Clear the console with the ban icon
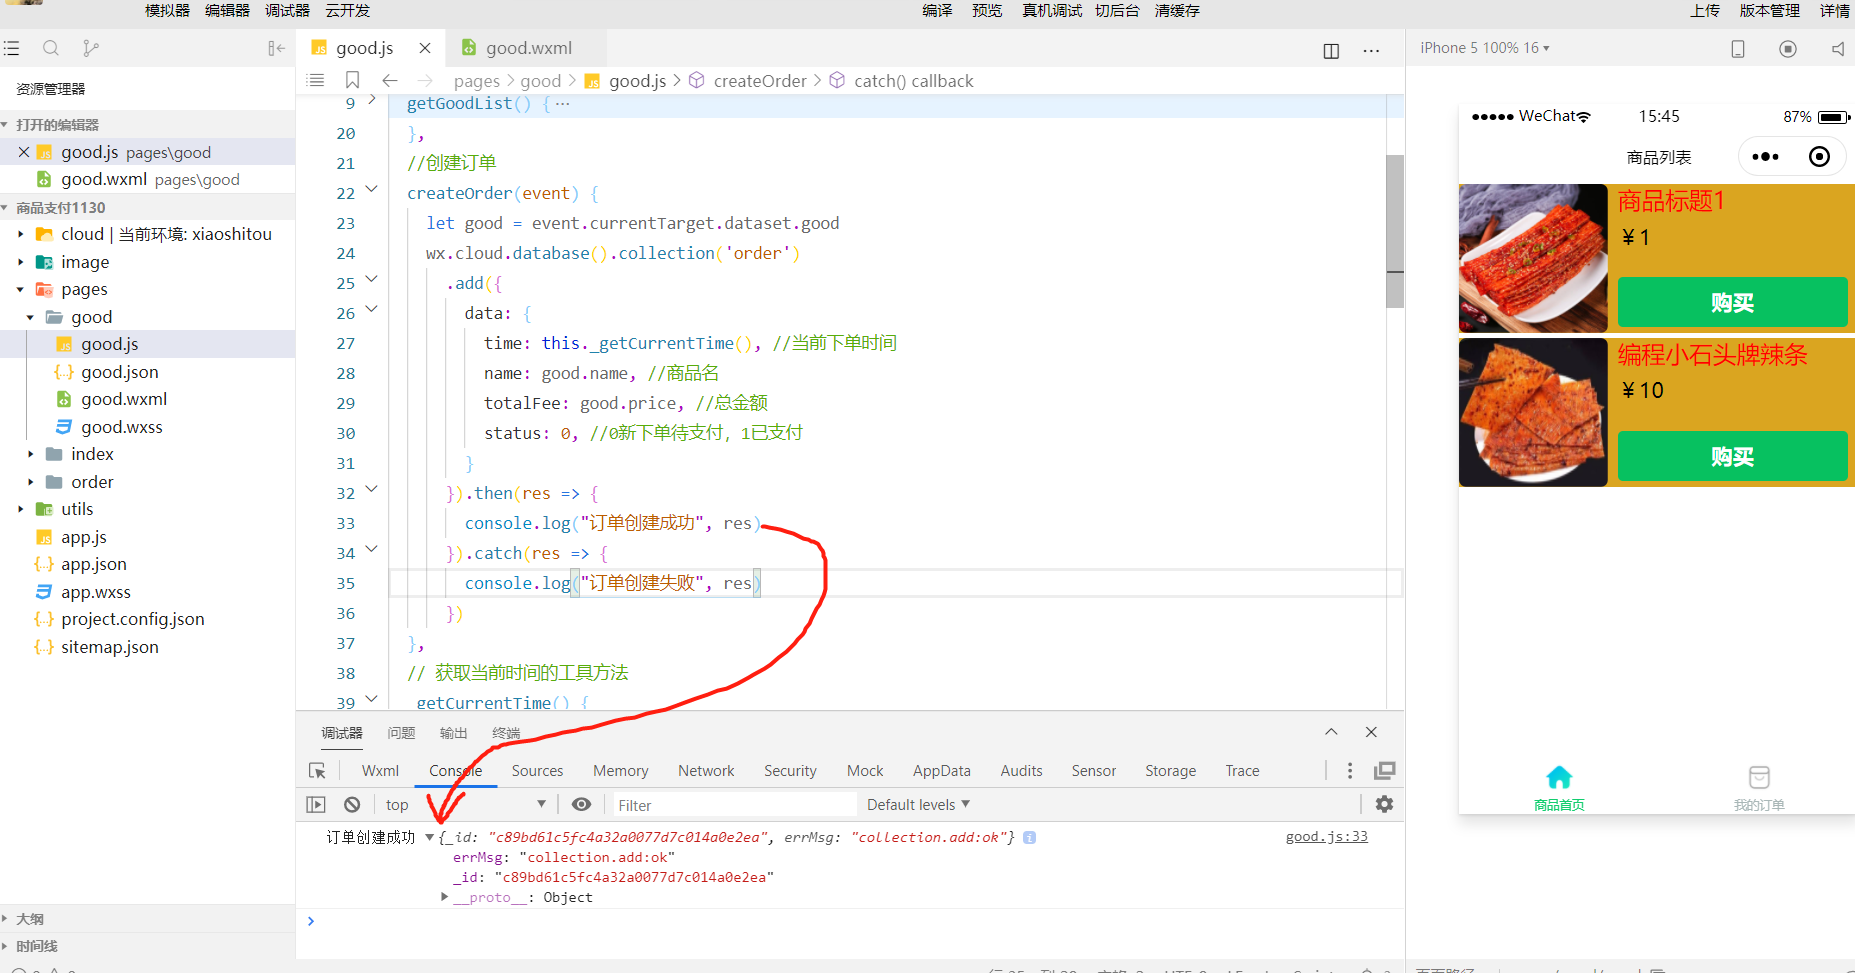Screen dimensions: 1855x973 pos(352,804)
